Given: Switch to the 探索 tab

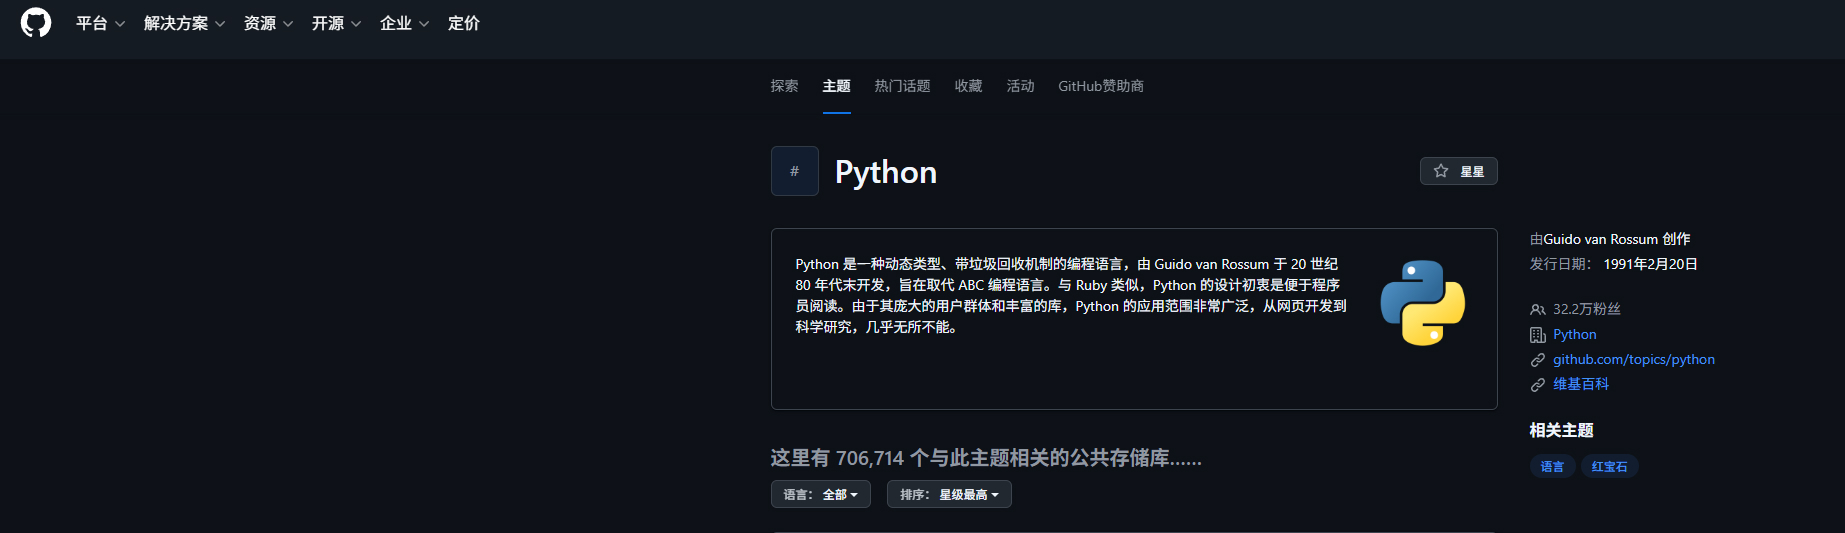Looking at the screenshot, I should pyautogui.click(x=785, y=86).
